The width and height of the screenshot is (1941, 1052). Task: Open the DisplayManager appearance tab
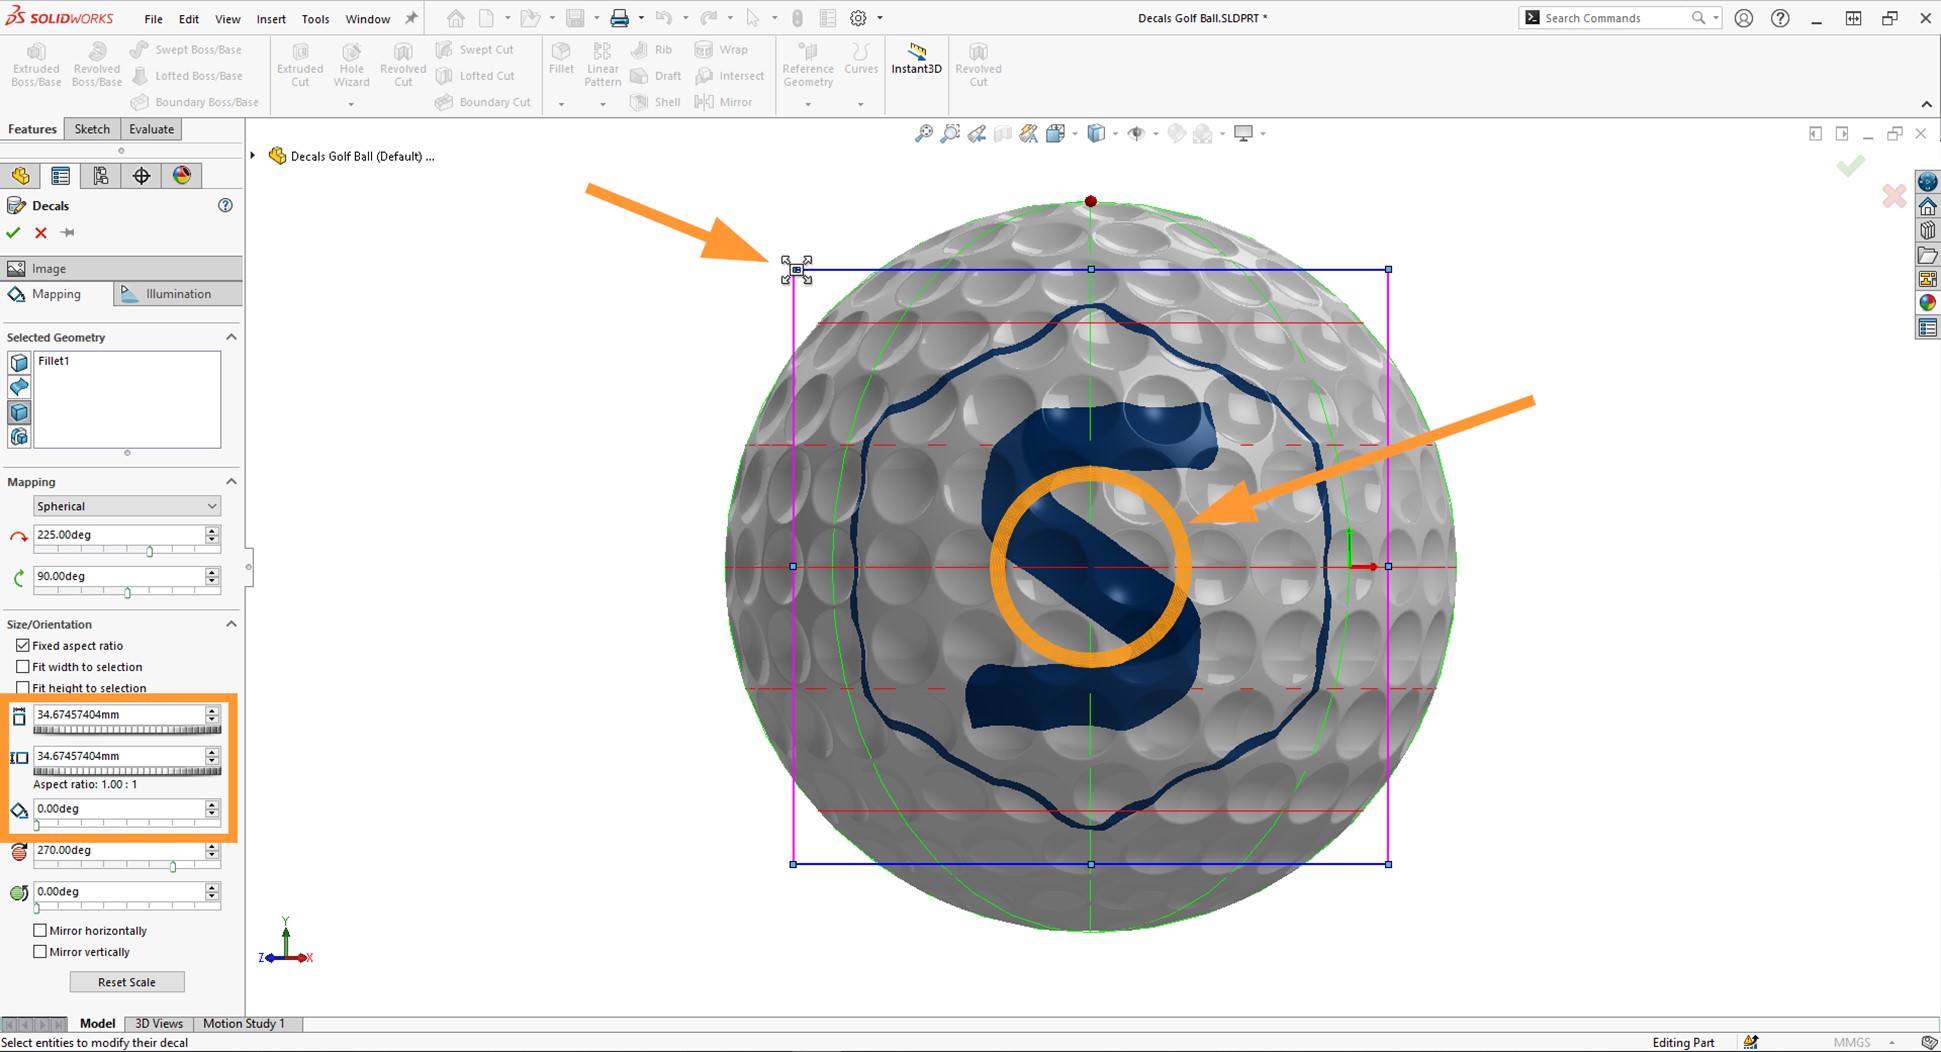[181, 175]
